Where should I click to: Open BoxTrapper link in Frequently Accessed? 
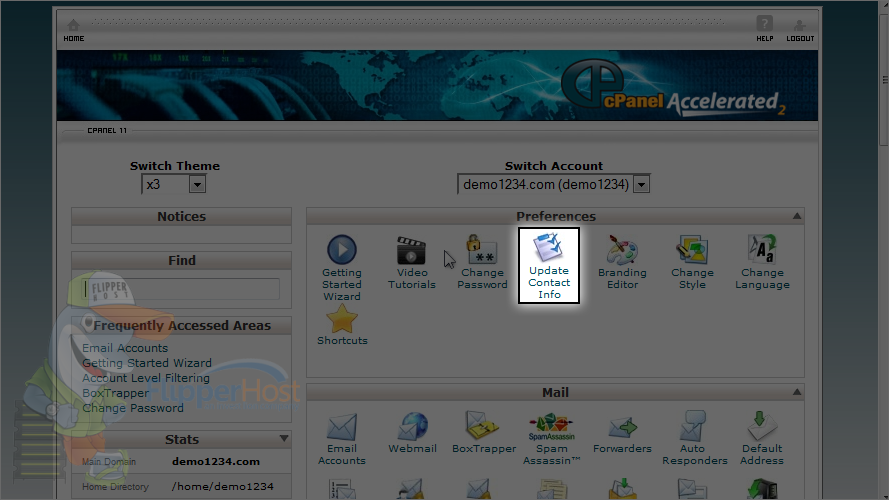pyautogui.click(x=116, y=393)
